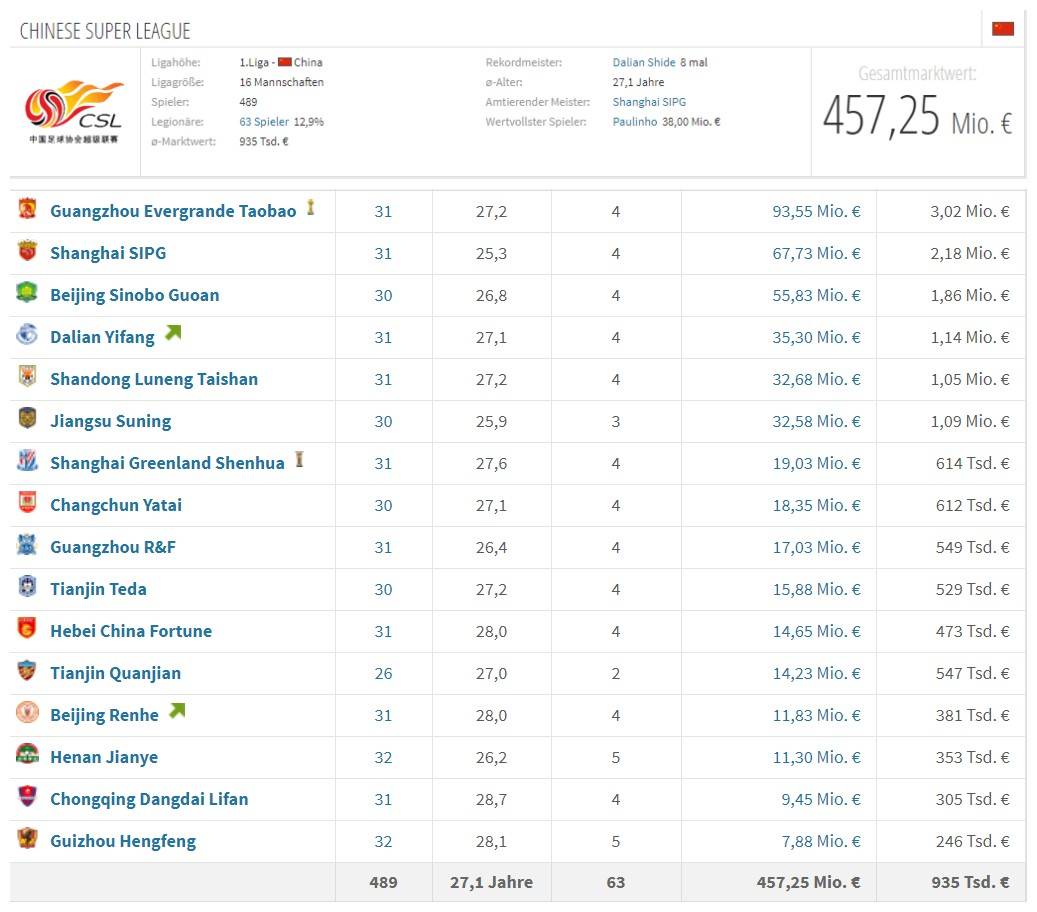Open Chongqing Dangdai Lifan club page
1037x912 pixels.
coord(149,799)
